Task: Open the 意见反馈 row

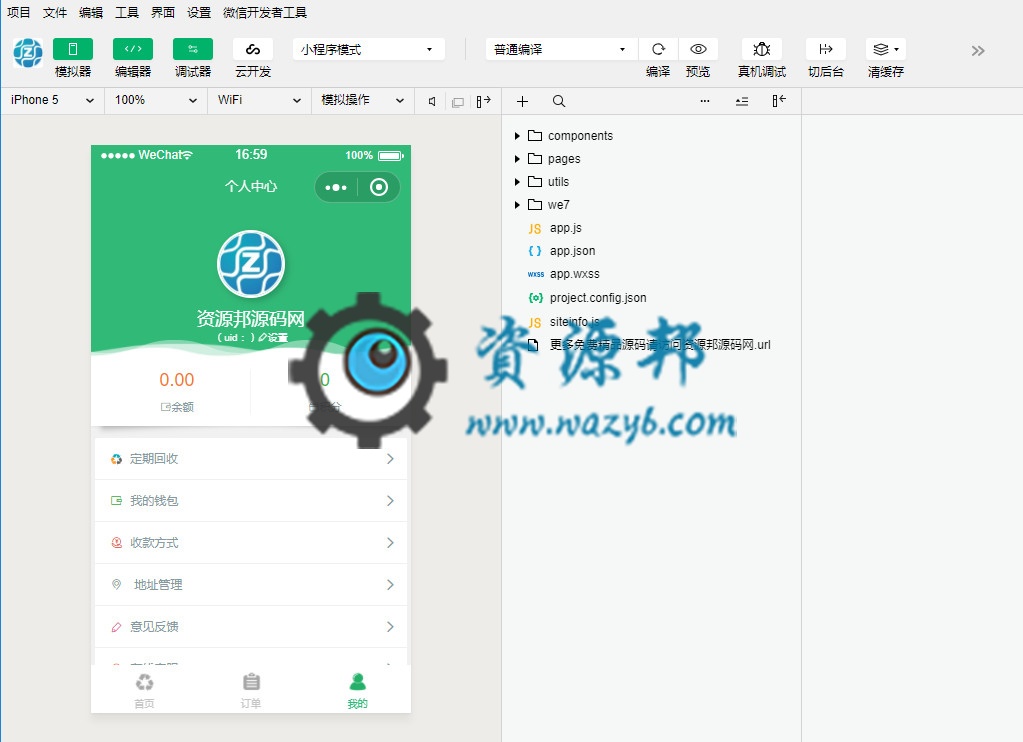Action: [251, 626]
